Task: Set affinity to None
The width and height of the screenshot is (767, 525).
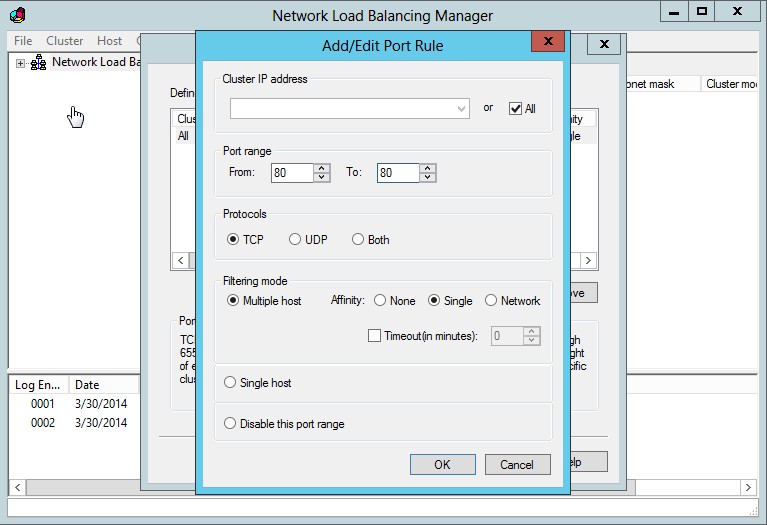Action: coord(380,301)
